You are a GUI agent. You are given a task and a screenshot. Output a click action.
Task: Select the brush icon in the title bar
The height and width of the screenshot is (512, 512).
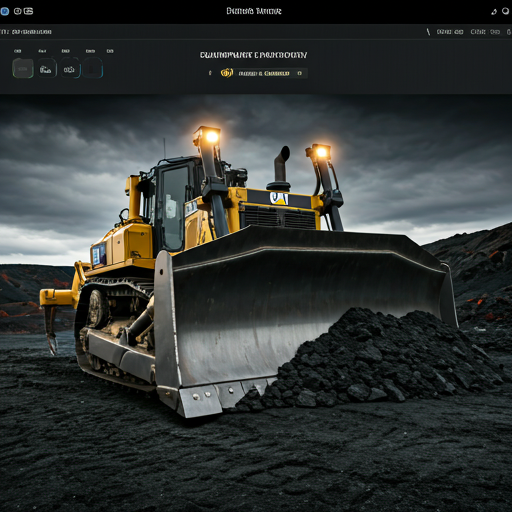[494, 12]
